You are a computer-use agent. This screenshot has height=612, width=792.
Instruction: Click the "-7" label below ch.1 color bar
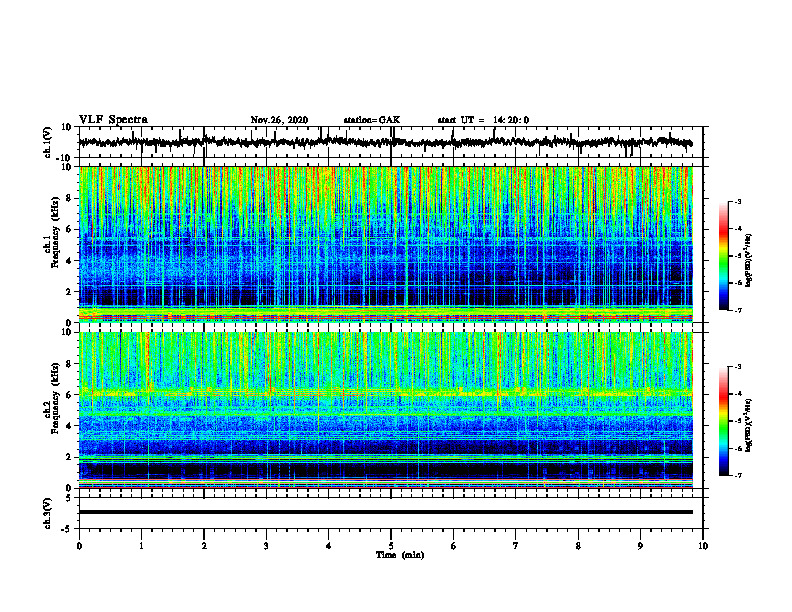pyautogui.click(x=737, y=310)
